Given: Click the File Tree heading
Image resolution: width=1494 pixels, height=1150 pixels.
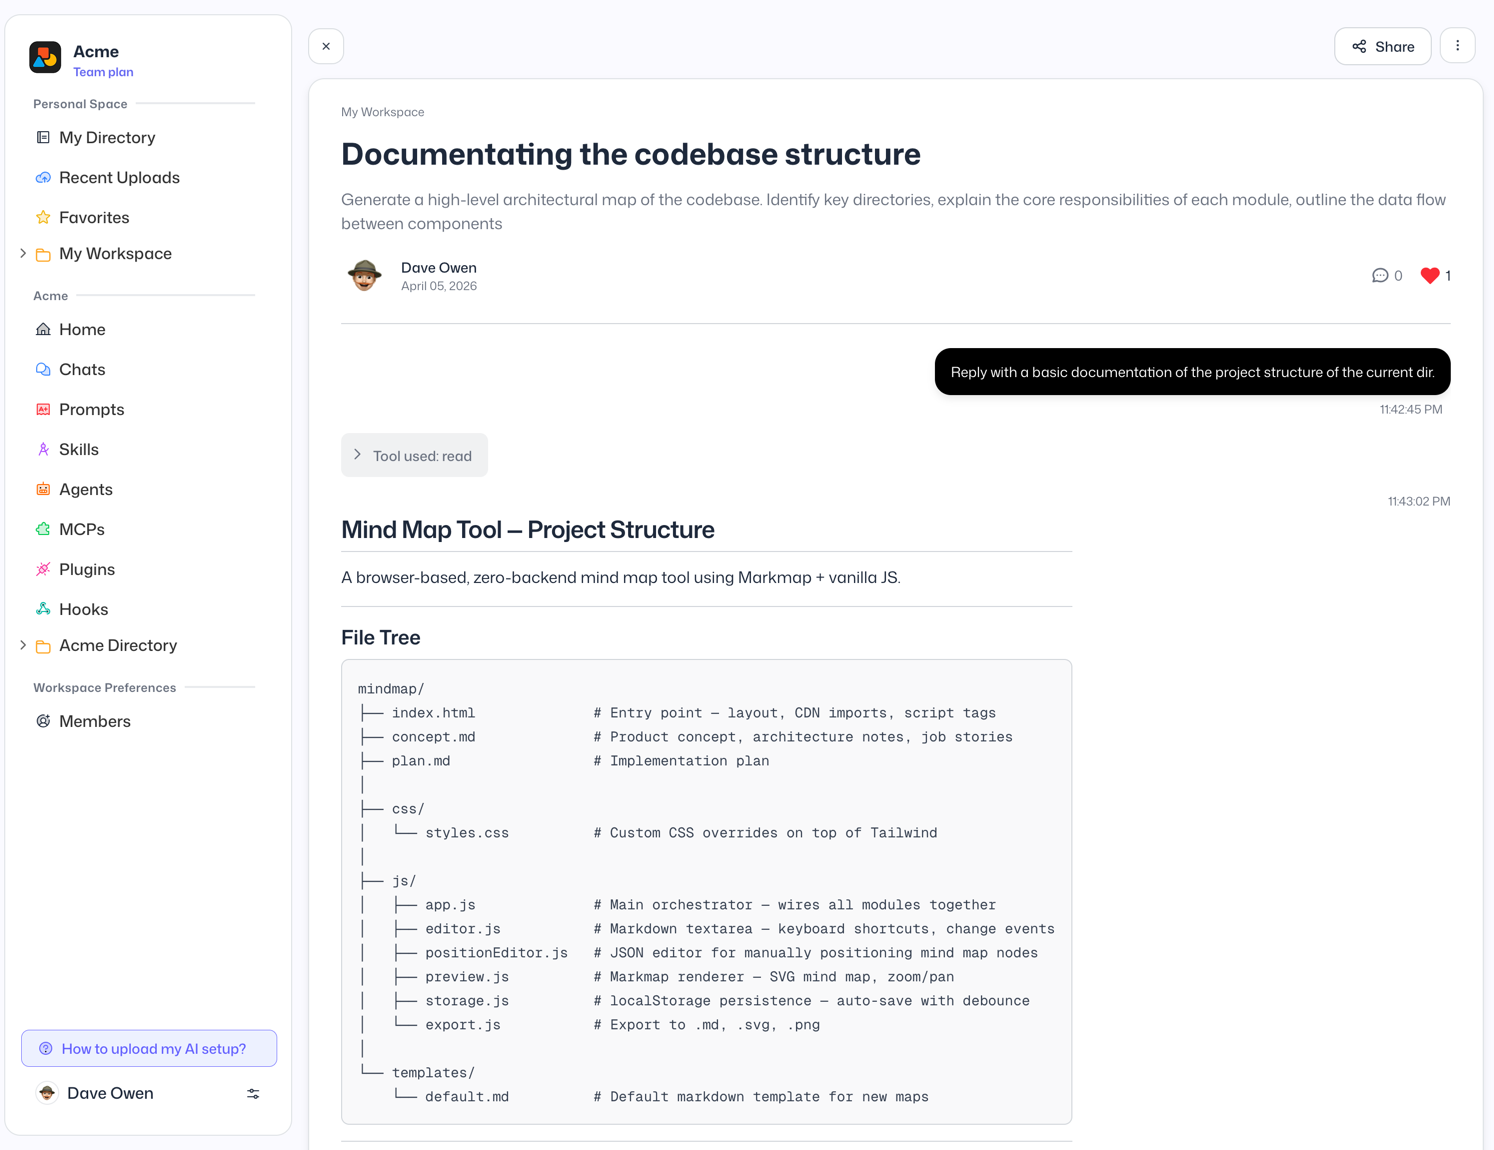Looking at the screenshot, I should [381, 637].
